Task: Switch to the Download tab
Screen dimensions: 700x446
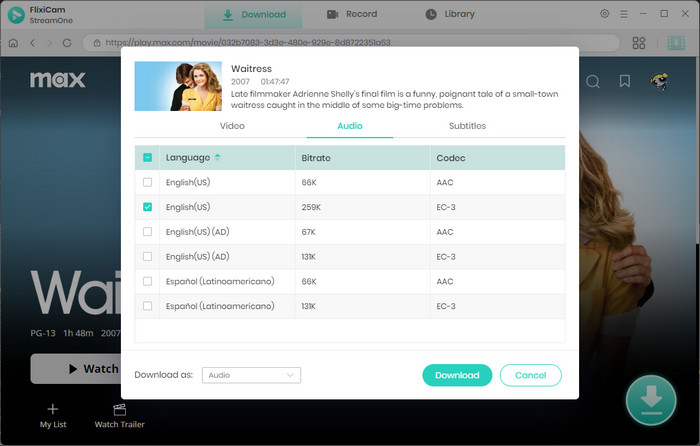Action: tap(254, 15)
